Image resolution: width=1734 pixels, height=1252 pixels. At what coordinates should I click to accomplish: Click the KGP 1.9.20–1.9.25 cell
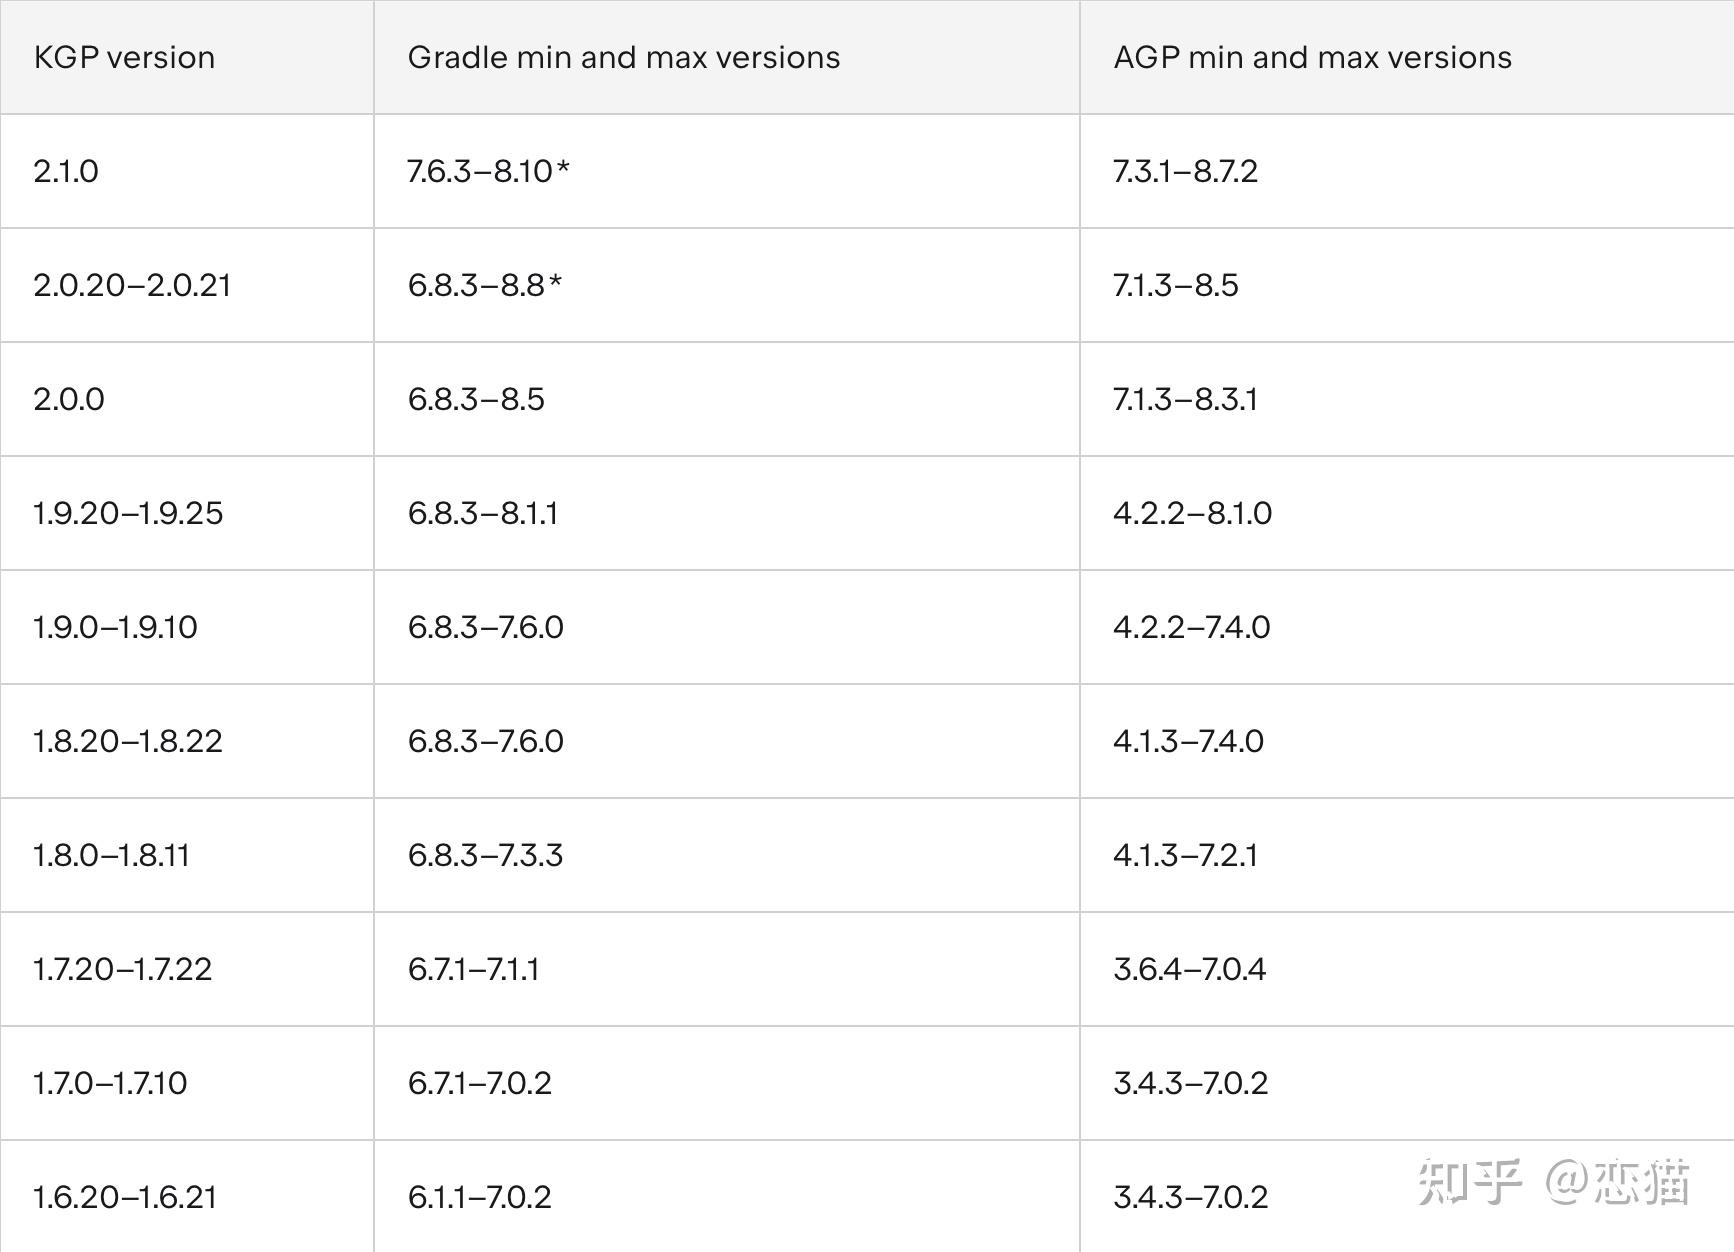[128, 513]
